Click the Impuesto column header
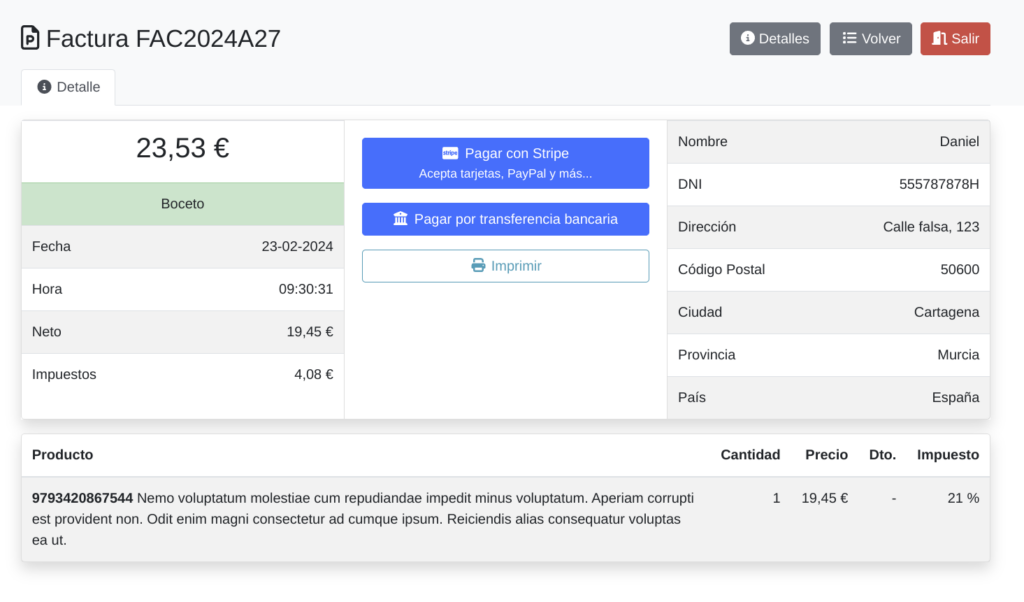1024x602 pixels. pyautogui.click(x=947, y=455)
